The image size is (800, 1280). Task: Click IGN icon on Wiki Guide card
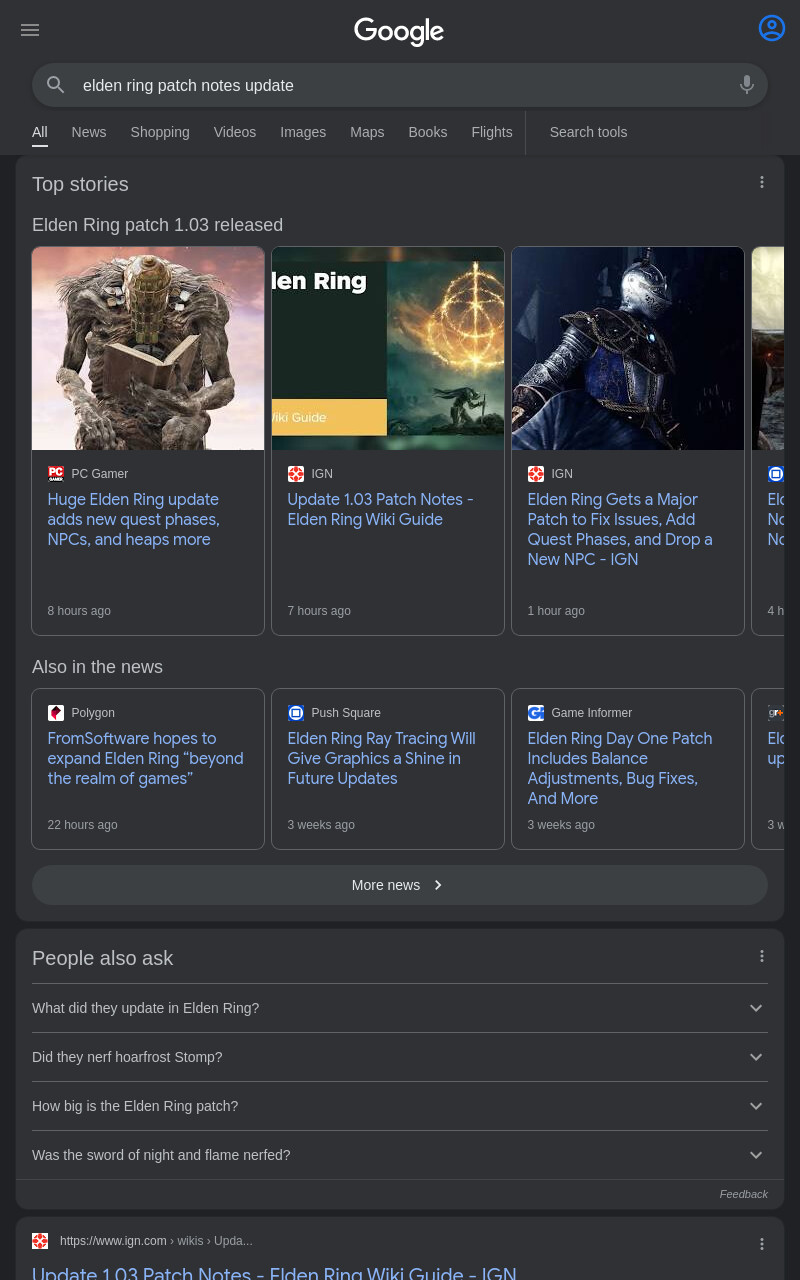(296, 474)
